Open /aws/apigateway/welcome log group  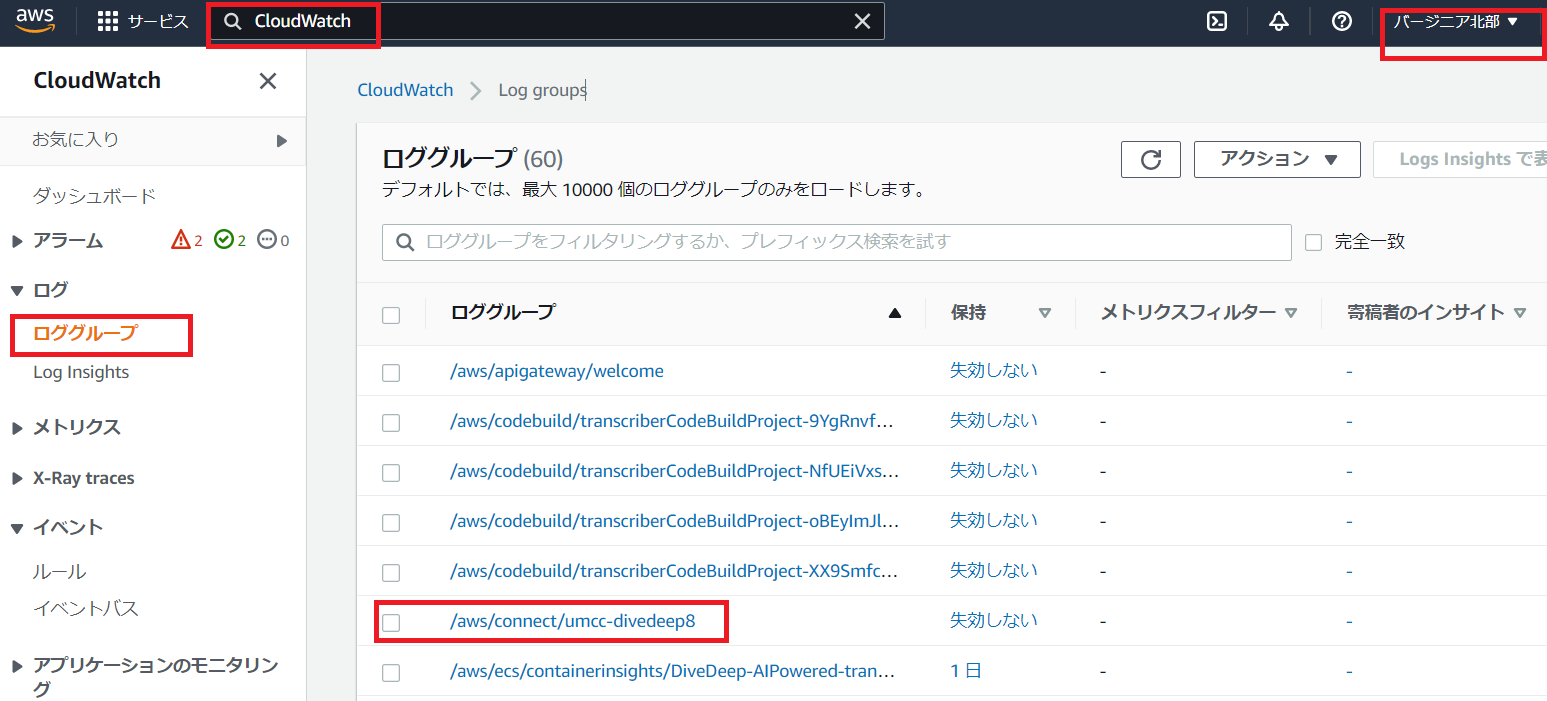[x=557, y=371]
